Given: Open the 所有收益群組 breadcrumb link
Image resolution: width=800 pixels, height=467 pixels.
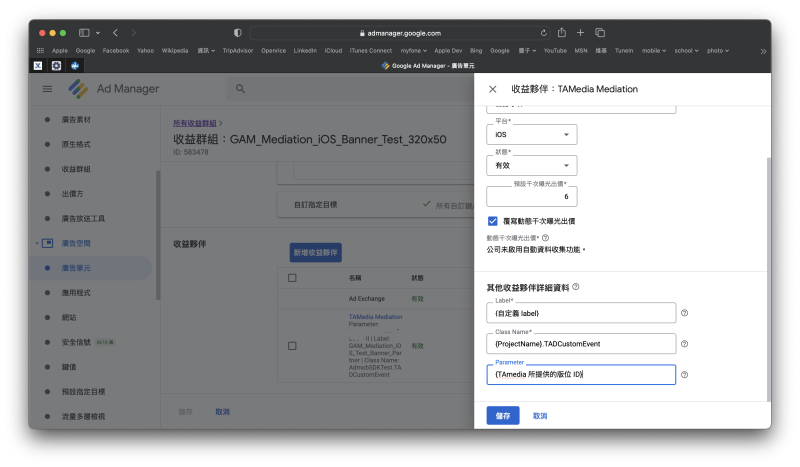Looking at the screenshot, I should (x=194, y=123).
